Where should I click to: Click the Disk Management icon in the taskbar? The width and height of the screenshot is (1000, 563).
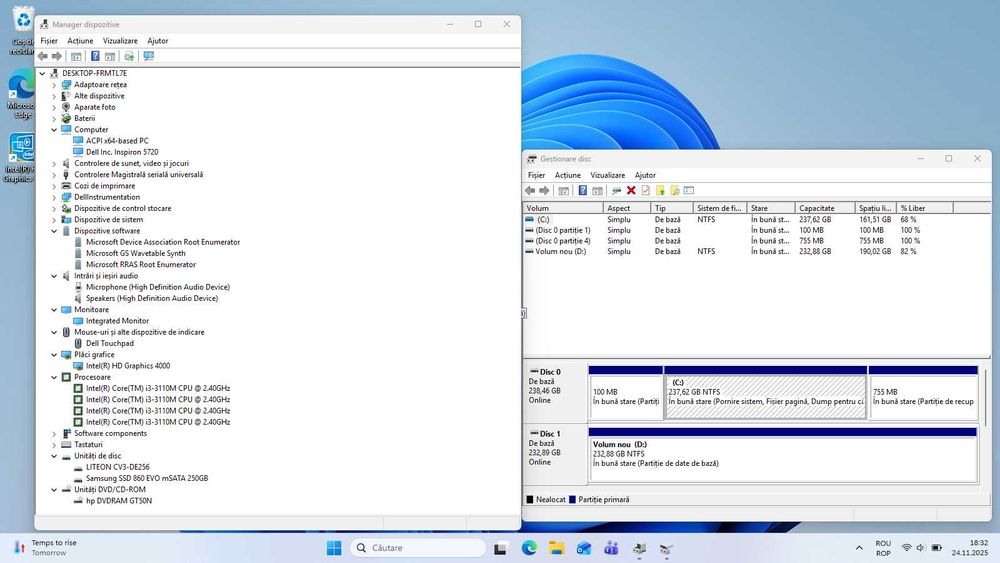666,548
